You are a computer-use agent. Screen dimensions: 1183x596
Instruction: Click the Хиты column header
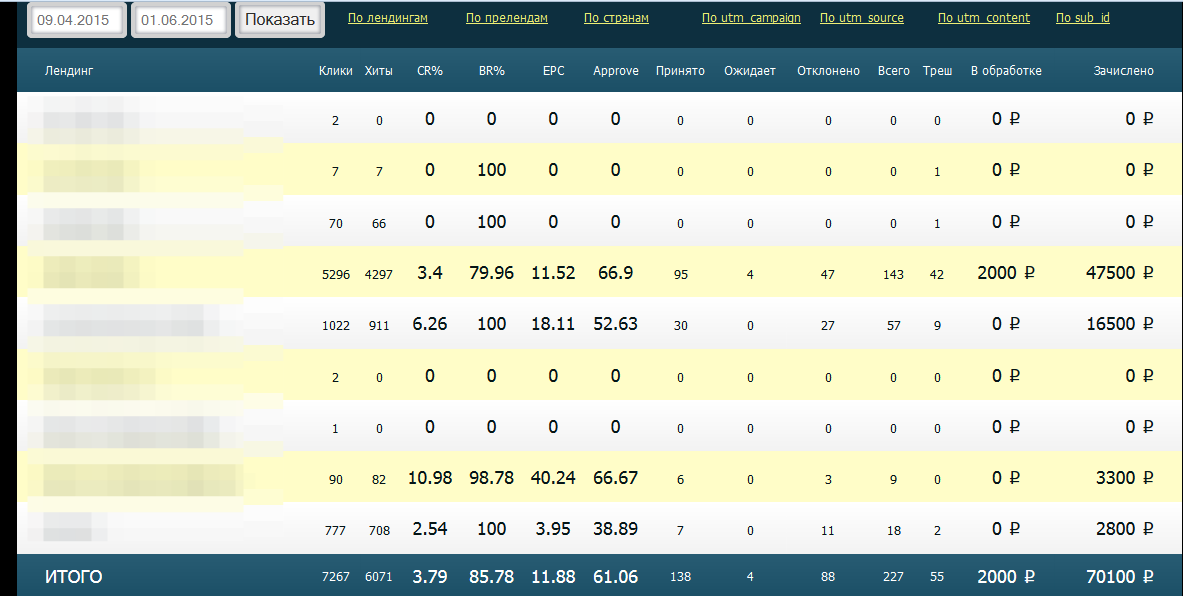click(x=379, y=71)
